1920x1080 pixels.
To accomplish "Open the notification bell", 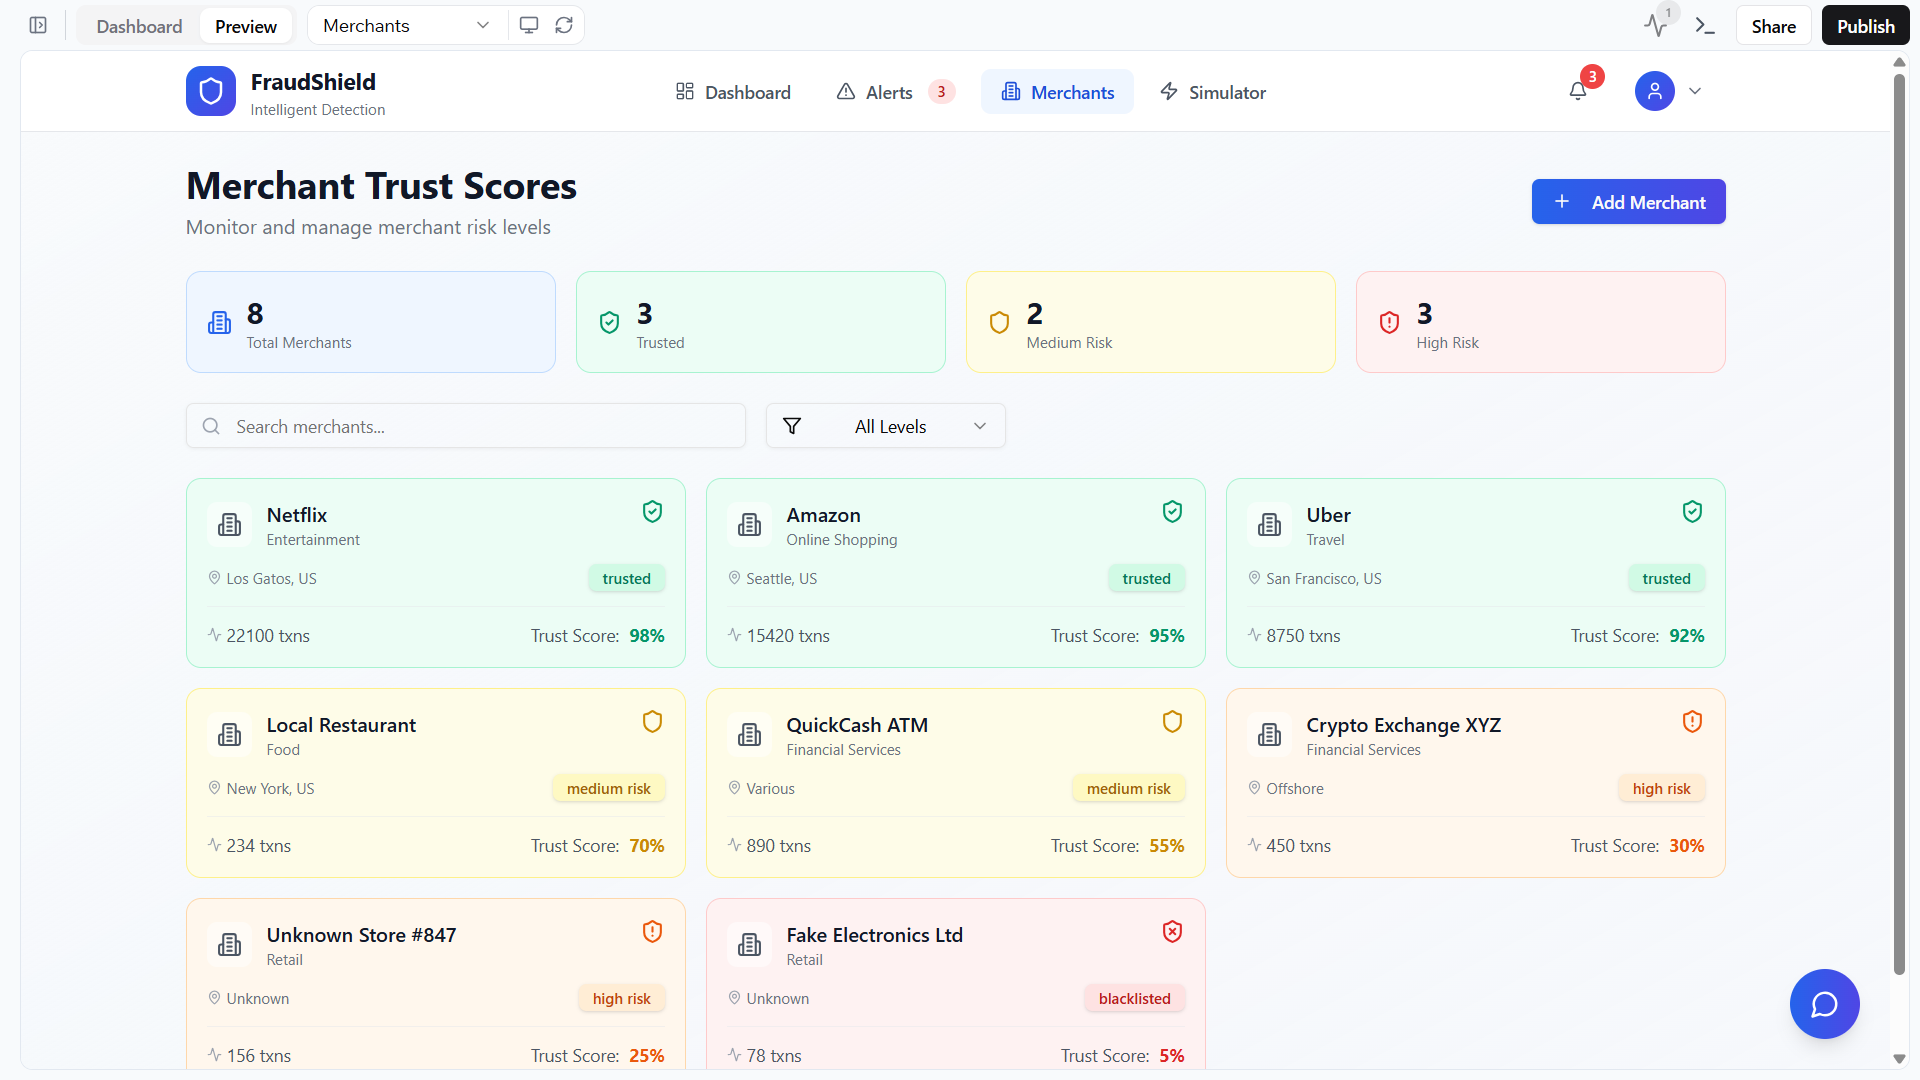I will point(1578,91).
